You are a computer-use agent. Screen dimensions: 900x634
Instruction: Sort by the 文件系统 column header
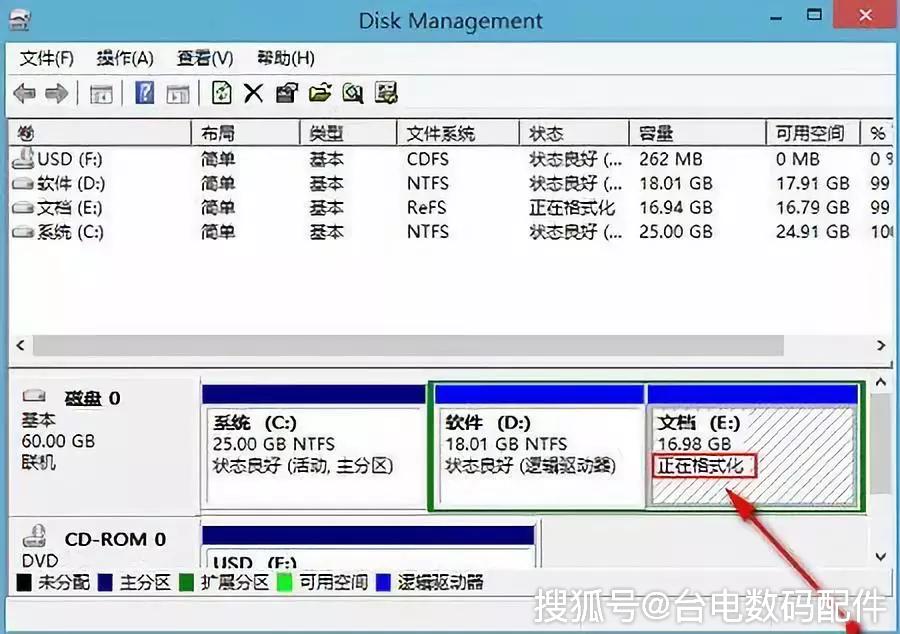click(458, 134)
